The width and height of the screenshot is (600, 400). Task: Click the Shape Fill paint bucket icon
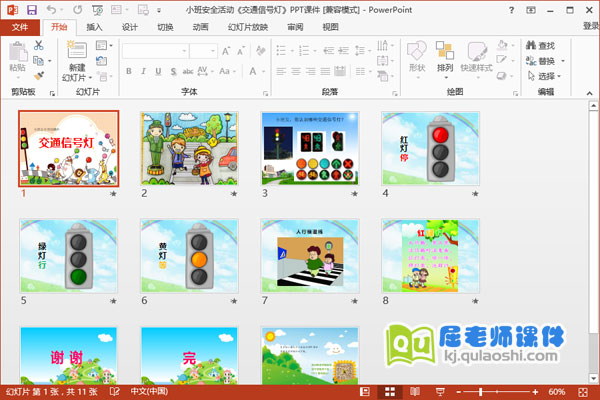[x=502, y=45]
